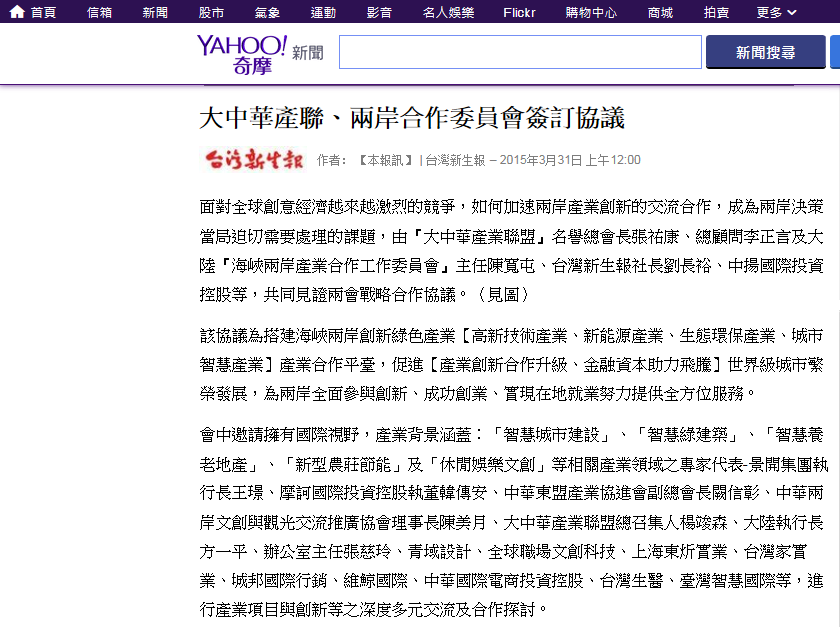Click the 新聞 label next to Yahoo logo
840x627 pixels.
308,53
